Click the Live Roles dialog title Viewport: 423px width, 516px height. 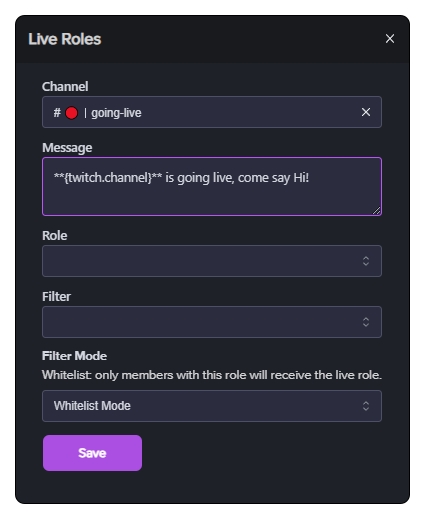pyautogui.click(x=65, y=39)
